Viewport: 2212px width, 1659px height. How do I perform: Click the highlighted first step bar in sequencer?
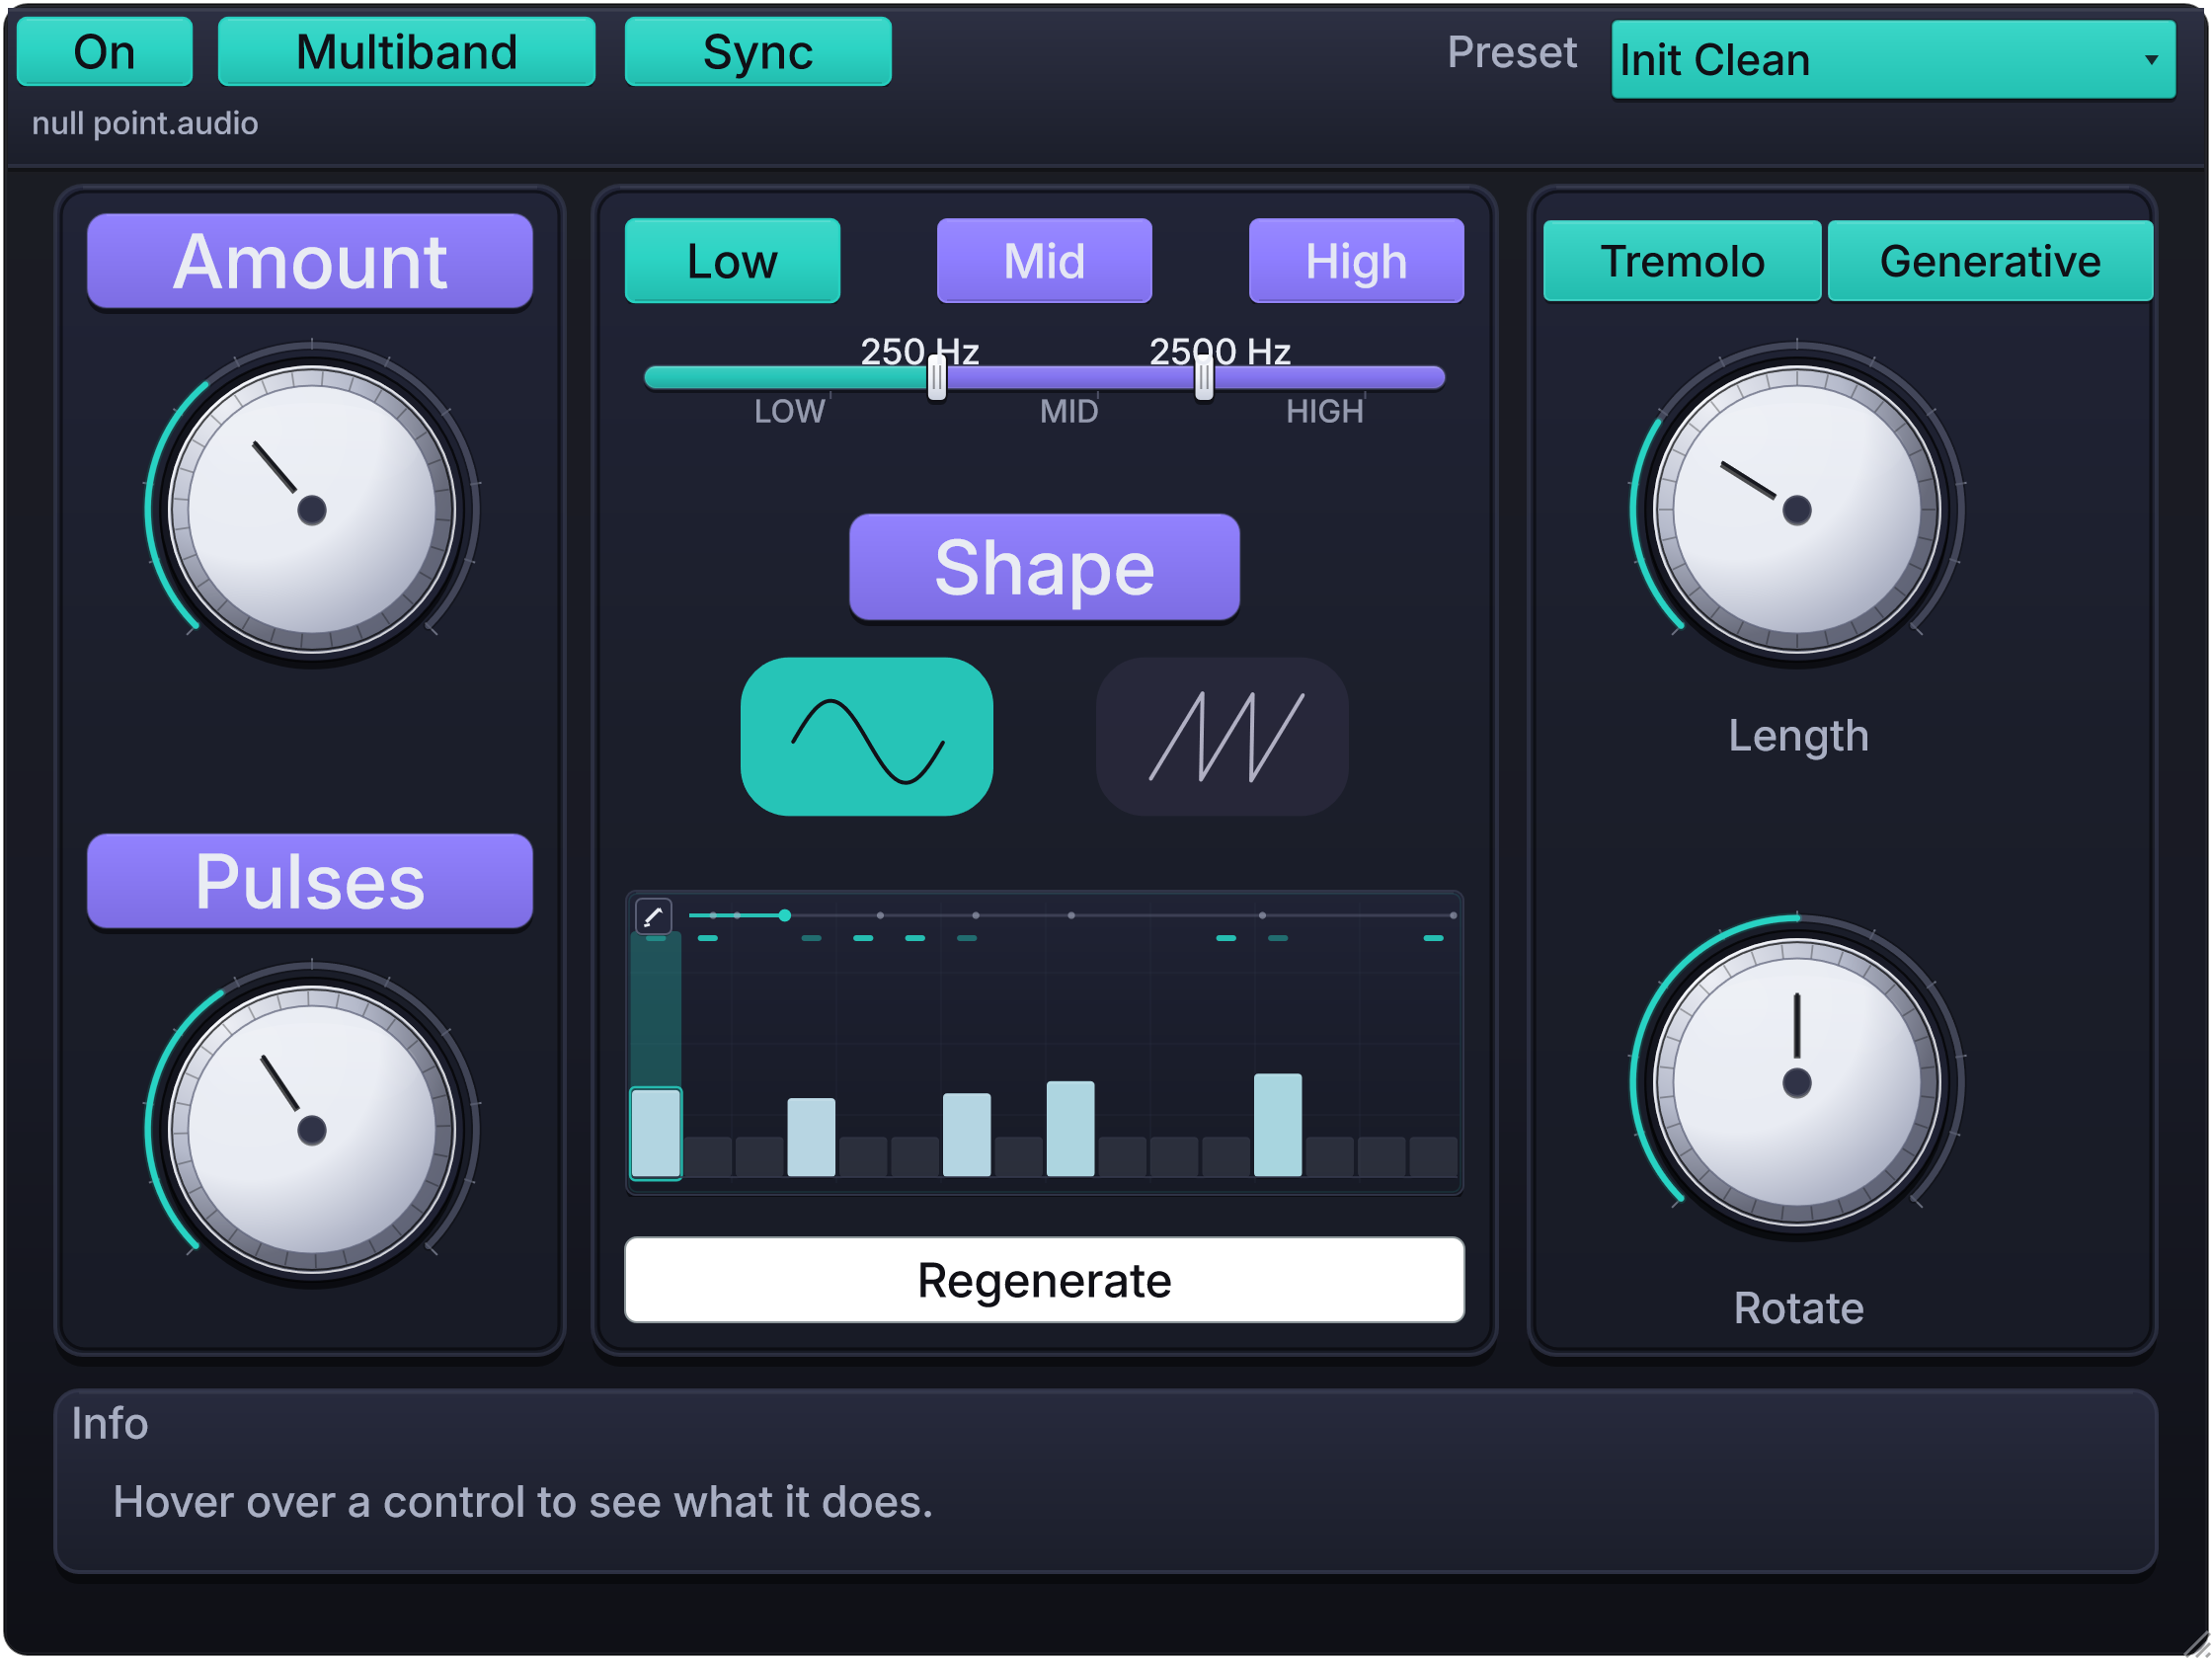(656, 1133)
